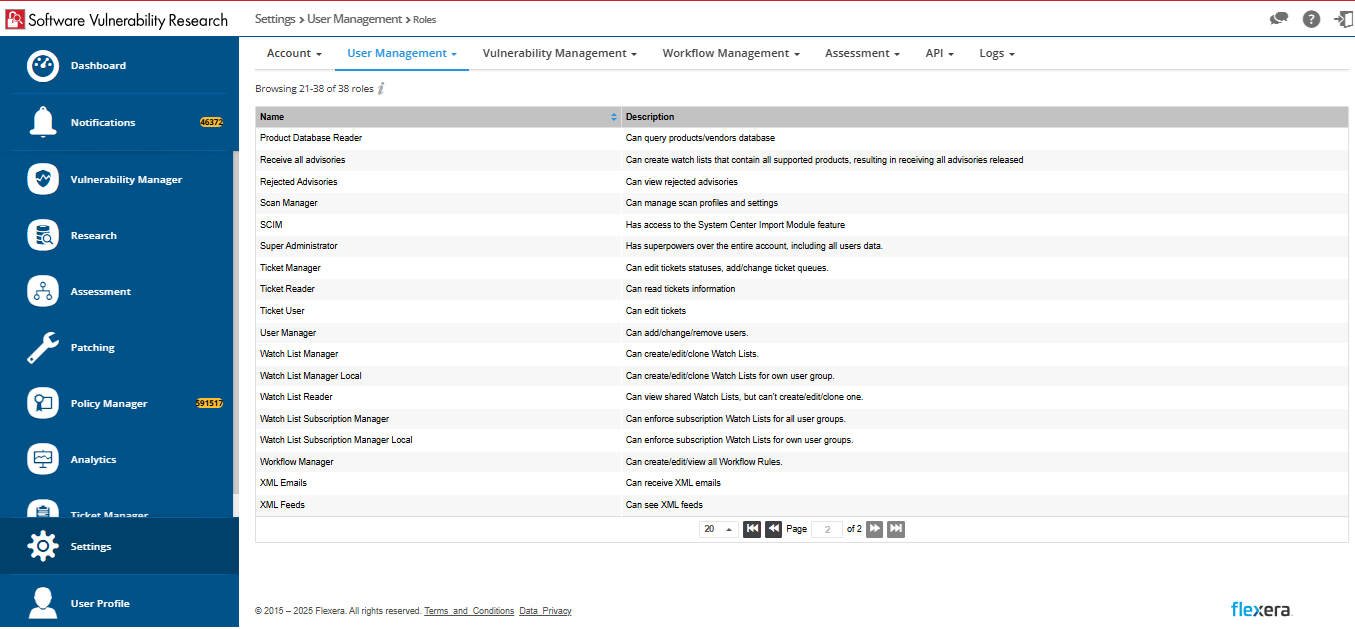1355x629 pixels.
Task: Open the Assessment dropdown in top menu
Action: [x=862, y=53]
